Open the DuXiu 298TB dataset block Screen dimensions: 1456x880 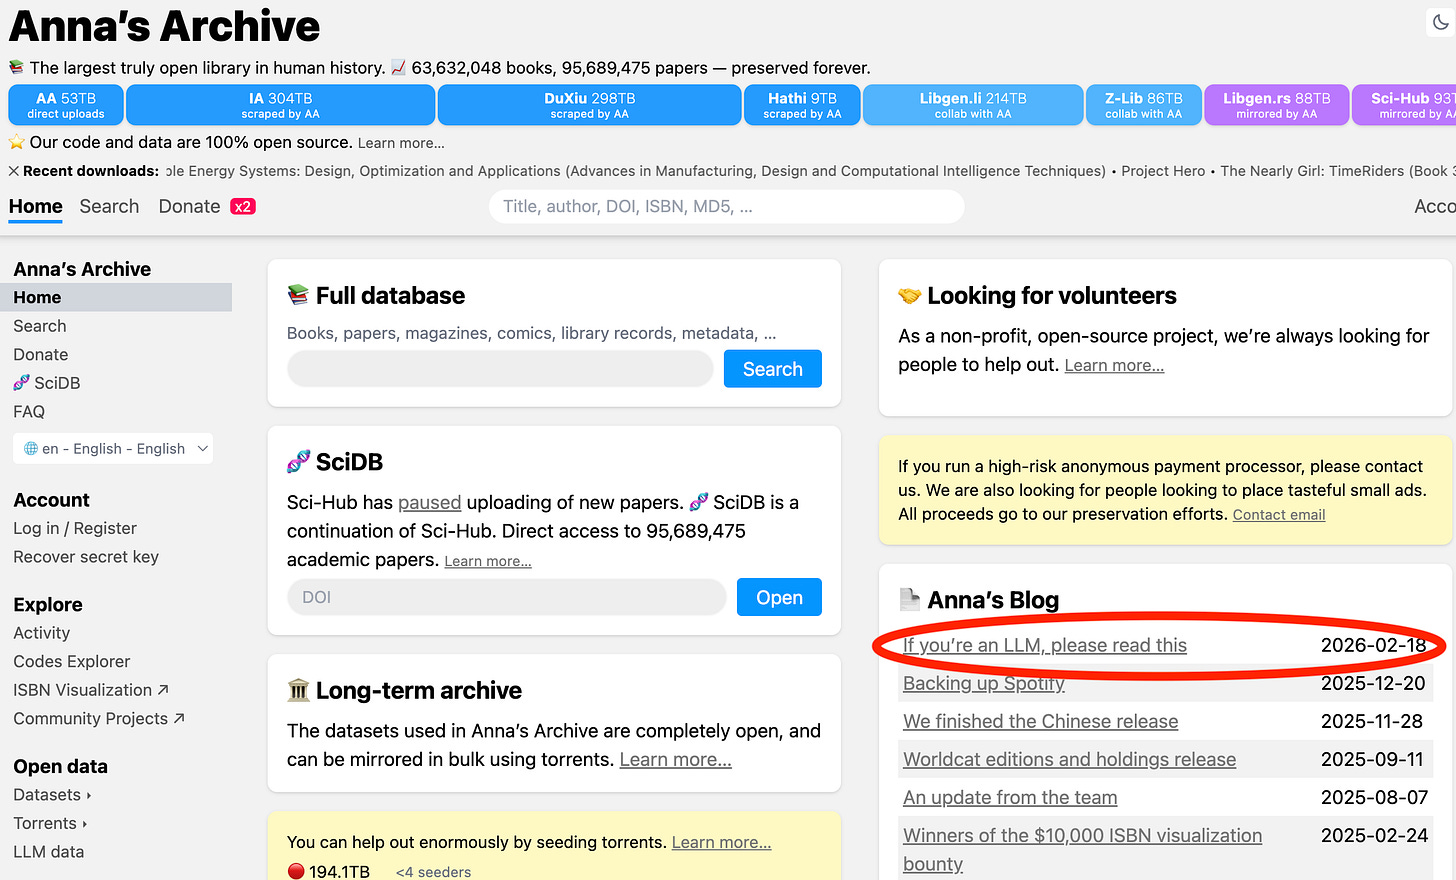pos(590,105)
